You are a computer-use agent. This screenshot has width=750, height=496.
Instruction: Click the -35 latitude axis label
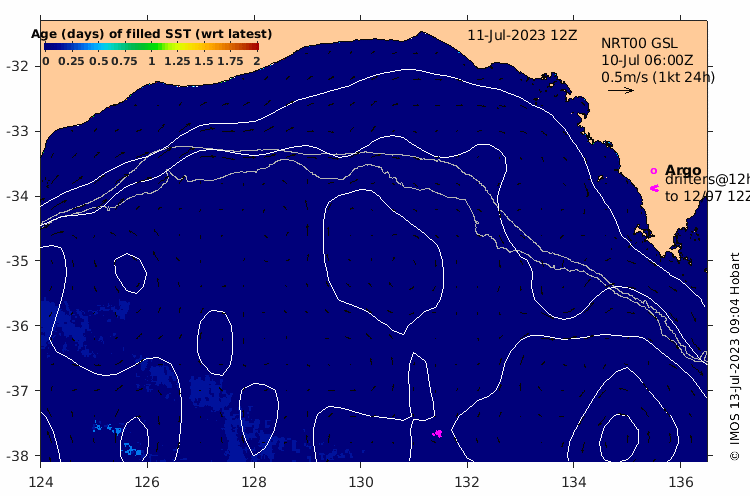pos(19,261)
